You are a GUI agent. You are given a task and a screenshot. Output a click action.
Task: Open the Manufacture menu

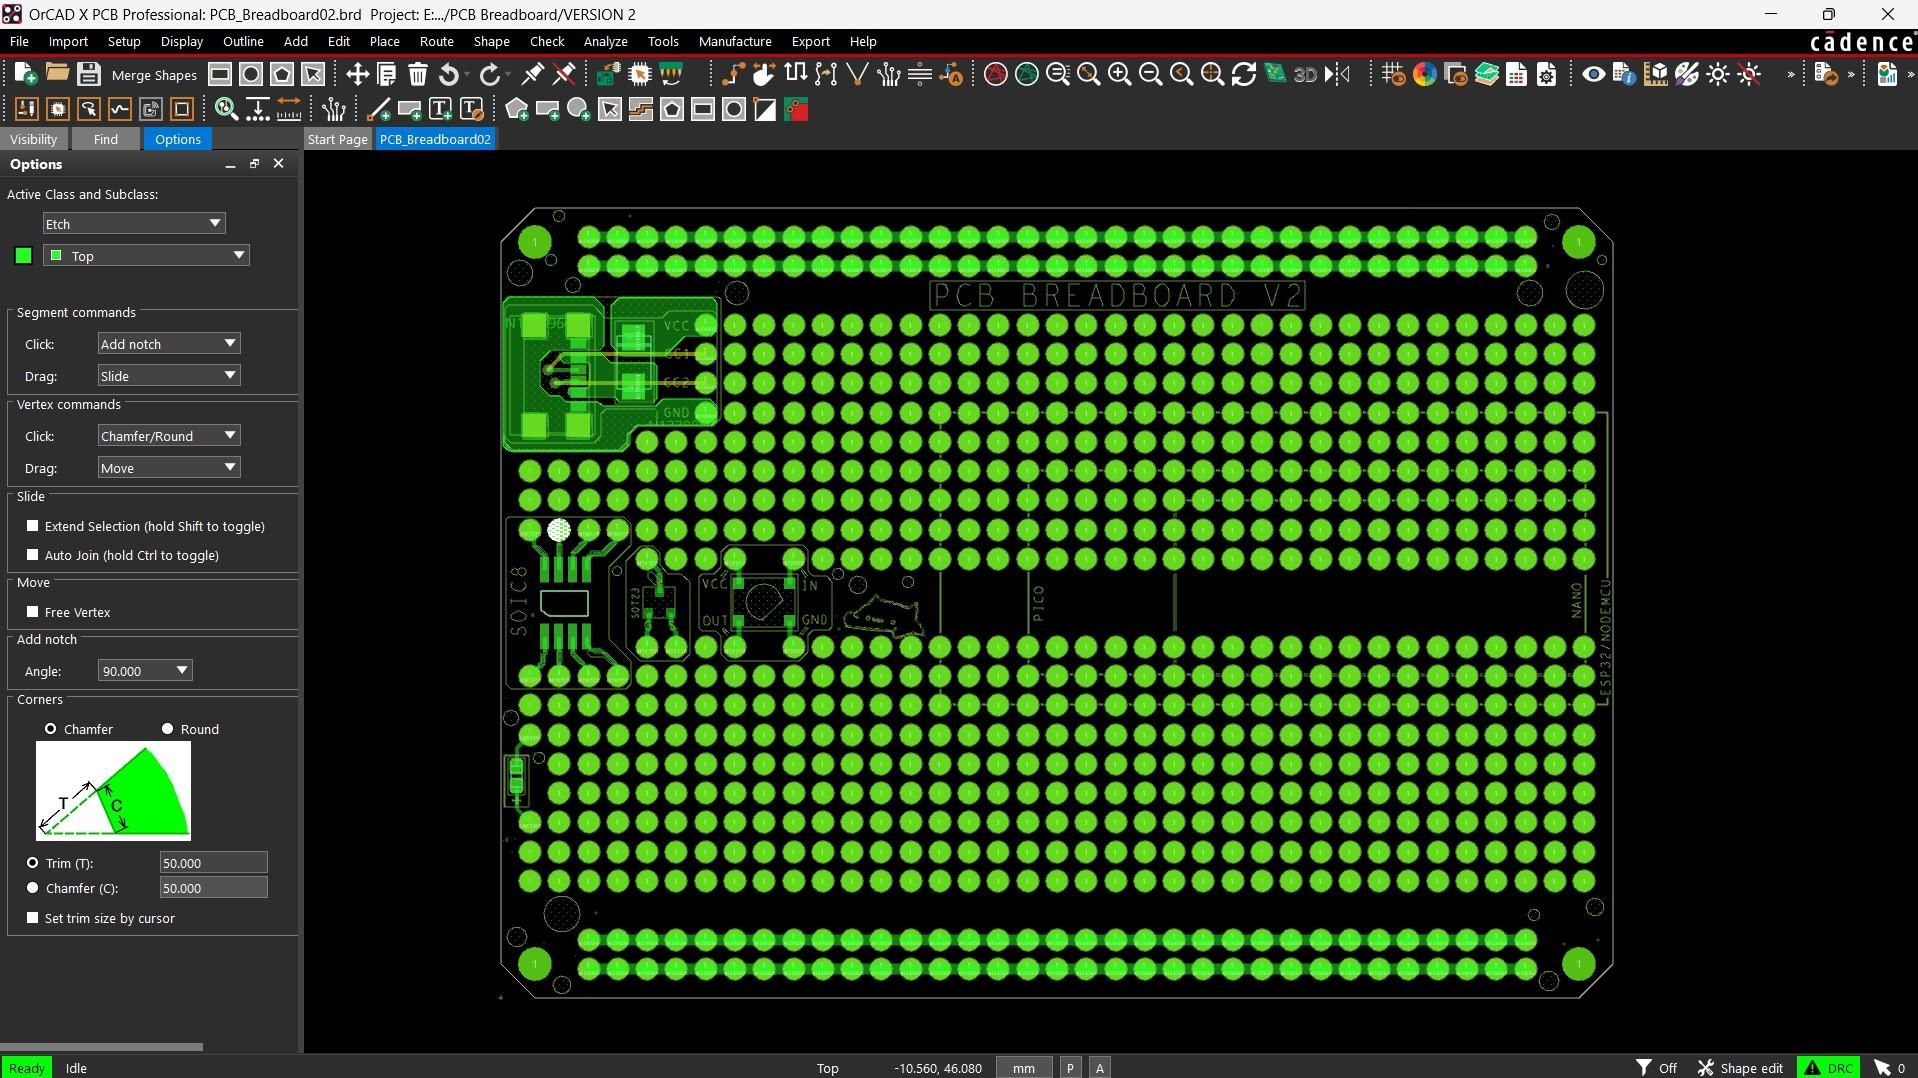click(735, 42)
